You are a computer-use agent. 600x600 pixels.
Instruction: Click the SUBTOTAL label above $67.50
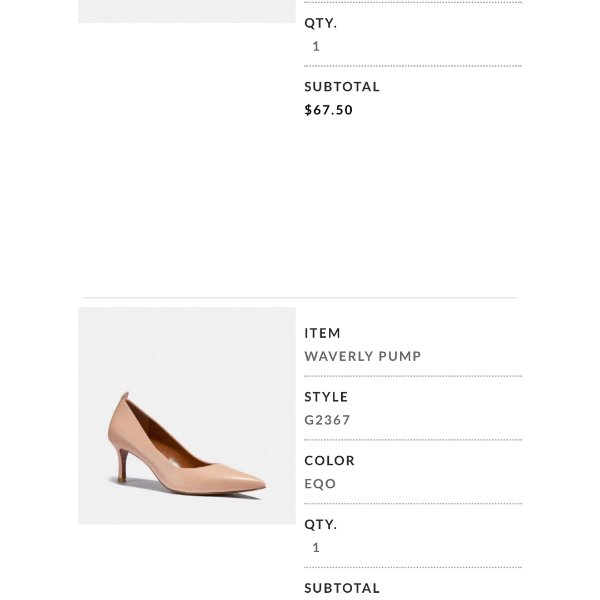pos(342,87)
